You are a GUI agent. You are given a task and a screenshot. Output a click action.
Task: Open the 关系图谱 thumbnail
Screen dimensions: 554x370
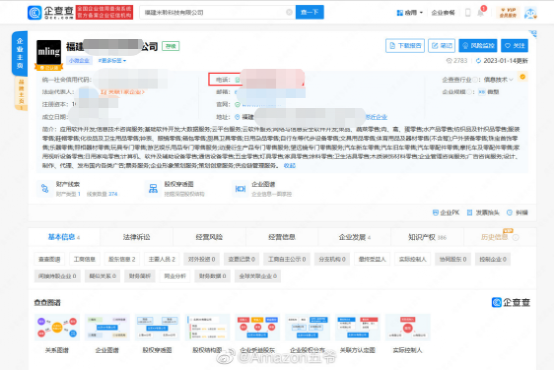pyautogui.click(x=57, y=327)
